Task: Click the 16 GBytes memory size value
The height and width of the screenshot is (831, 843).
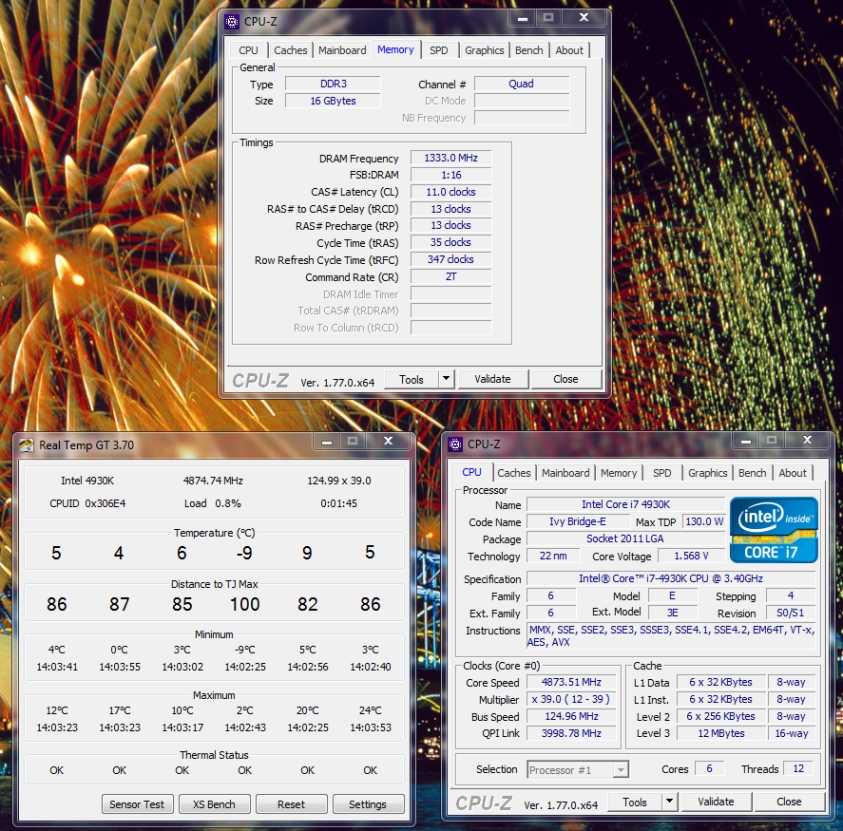Action: [x=333, y=101]
